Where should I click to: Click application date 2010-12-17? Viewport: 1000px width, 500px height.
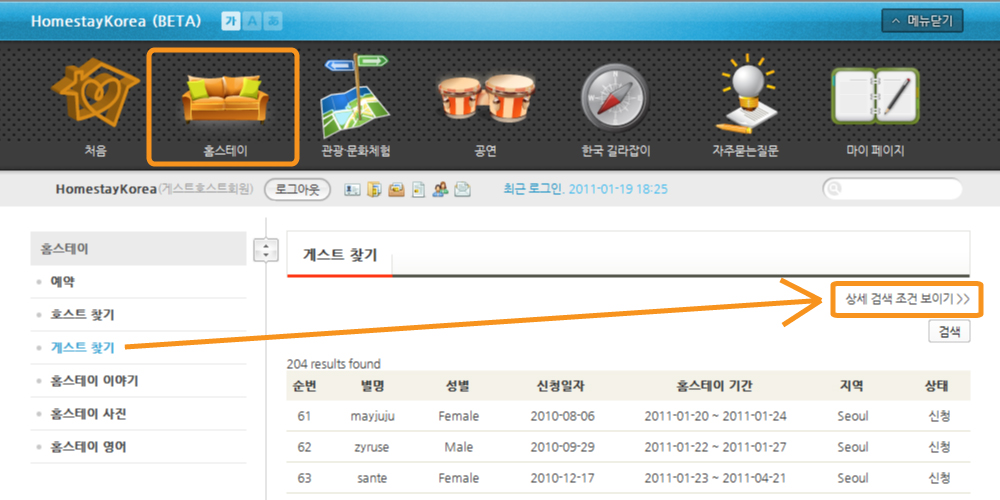pyautogui.click(x=562, y=478)
